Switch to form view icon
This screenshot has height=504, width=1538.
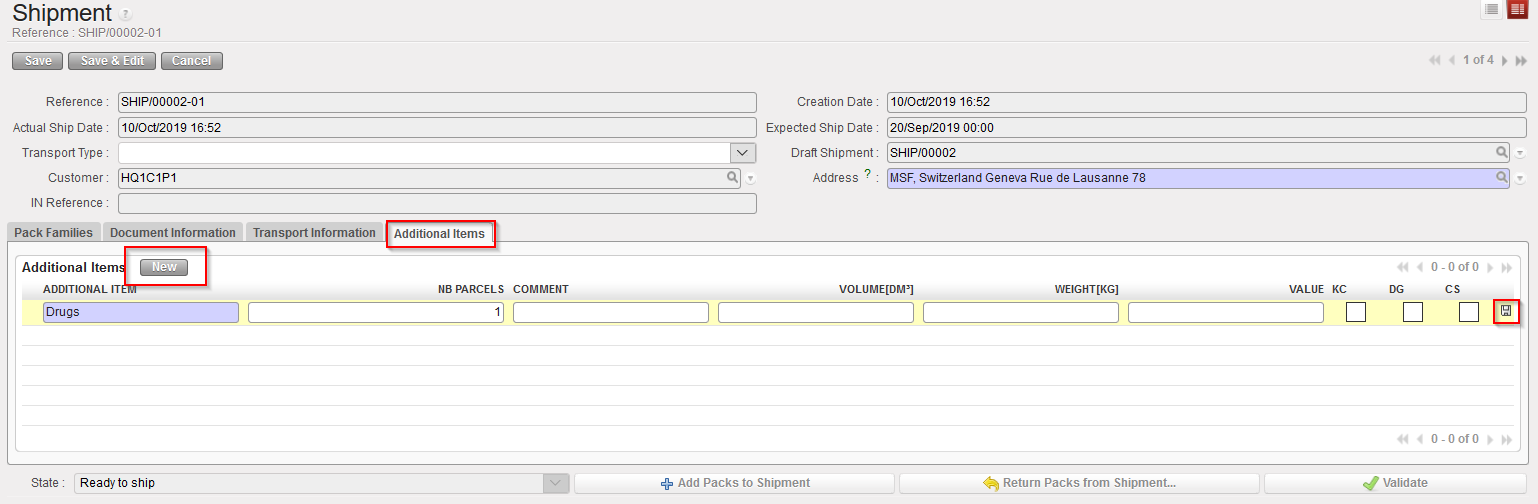point(1517,10)
